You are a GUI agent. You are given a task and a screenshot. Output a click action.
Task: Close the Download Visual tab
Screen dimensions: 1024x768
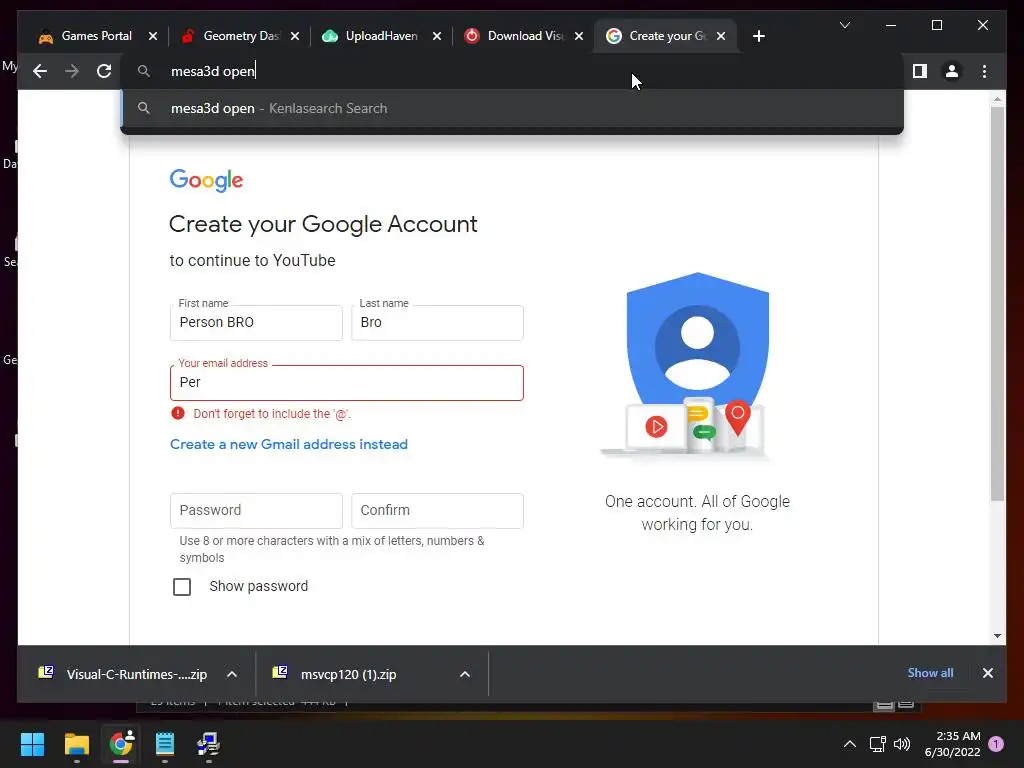click(579, 36)
